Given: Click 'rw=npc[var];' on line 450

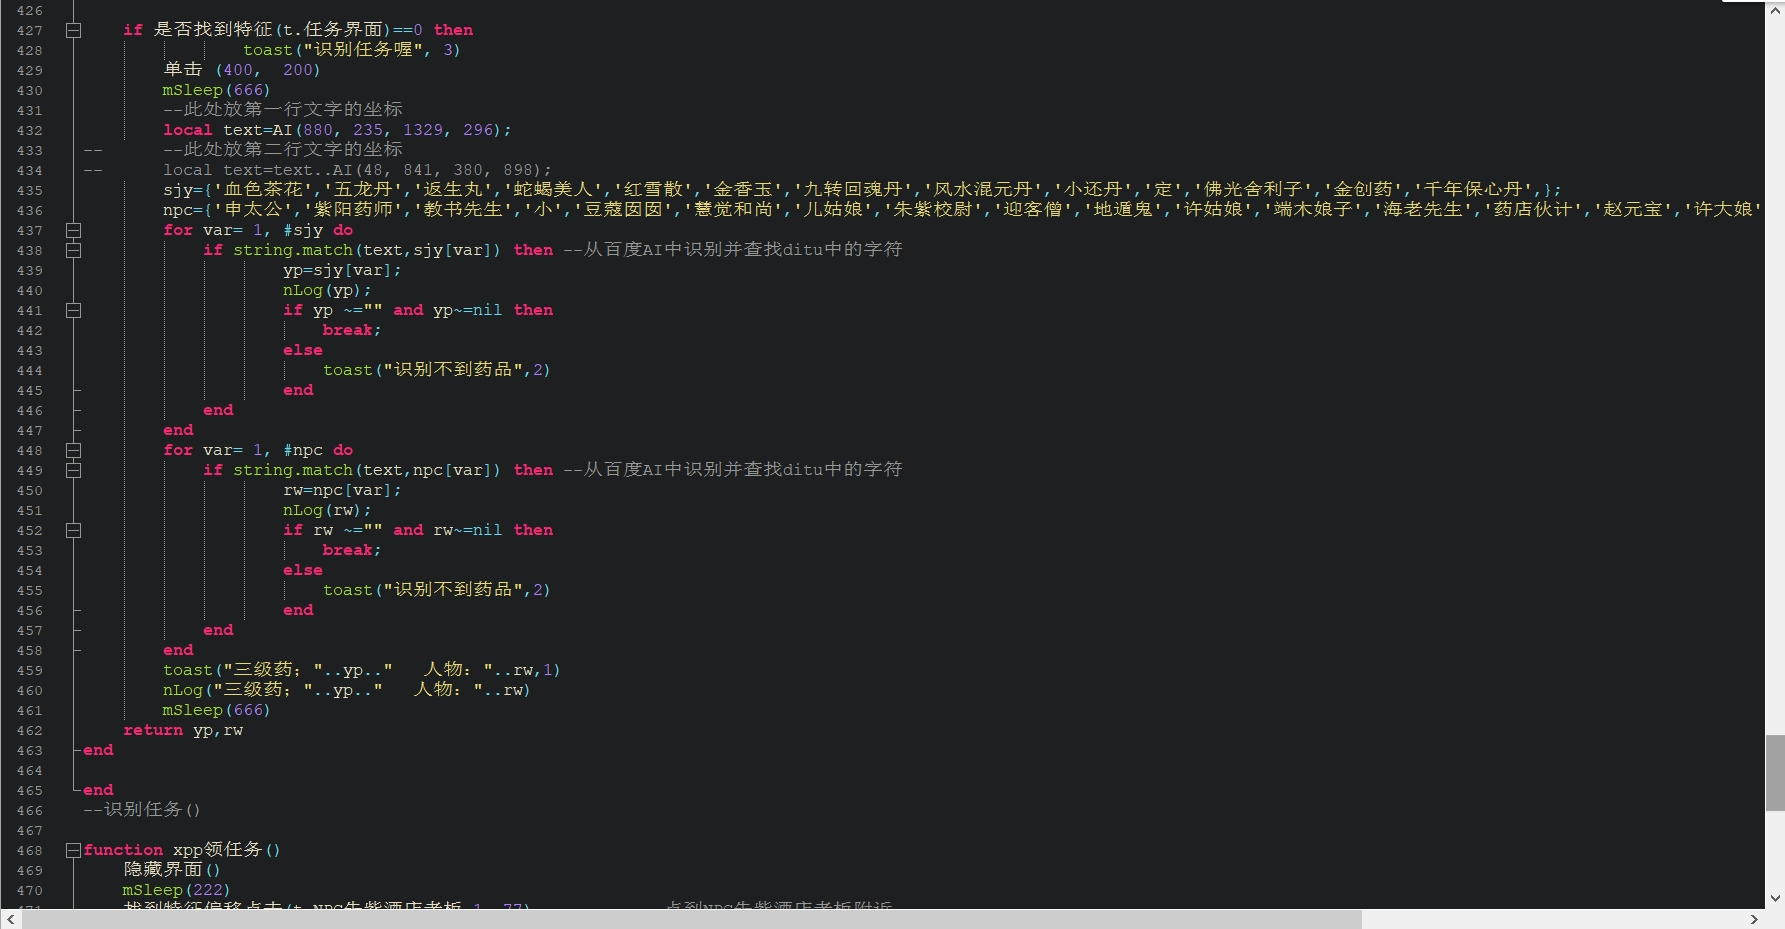Looking at the screenshot, I should pyautogui.click(x=342, y=490).
